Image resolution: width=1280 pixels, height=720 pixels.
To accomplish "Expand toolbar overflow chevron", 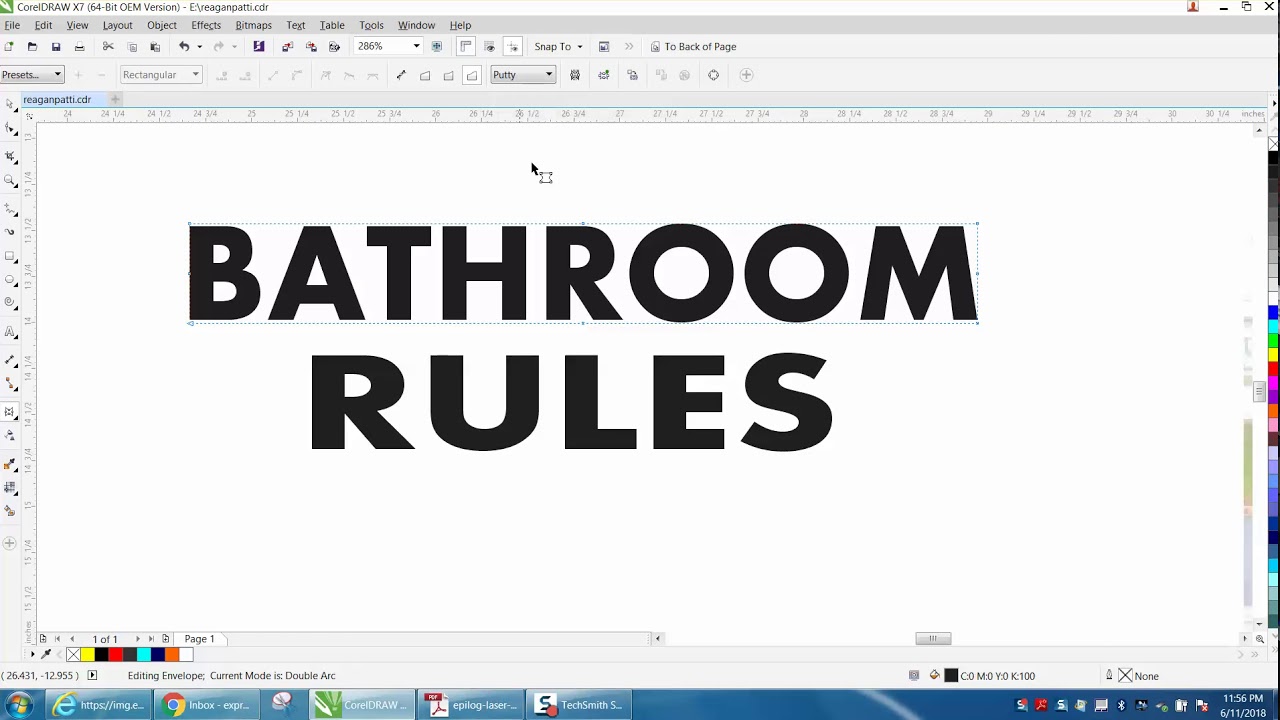I will [x=629, y=47].
